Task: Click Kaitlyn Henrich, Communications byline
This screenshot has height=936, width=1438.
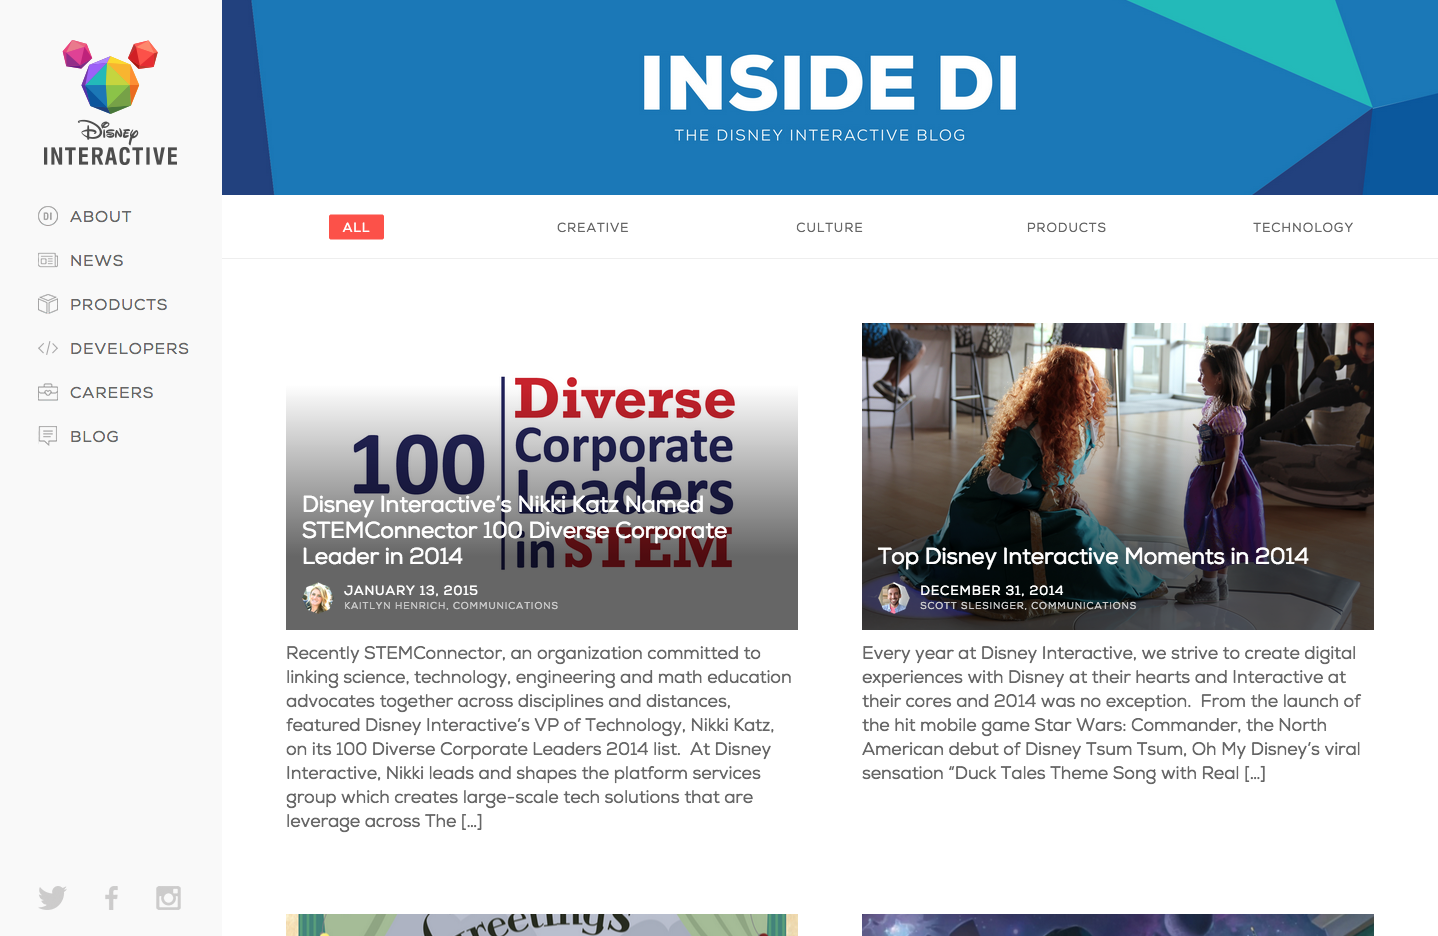Action: point(451,605)
